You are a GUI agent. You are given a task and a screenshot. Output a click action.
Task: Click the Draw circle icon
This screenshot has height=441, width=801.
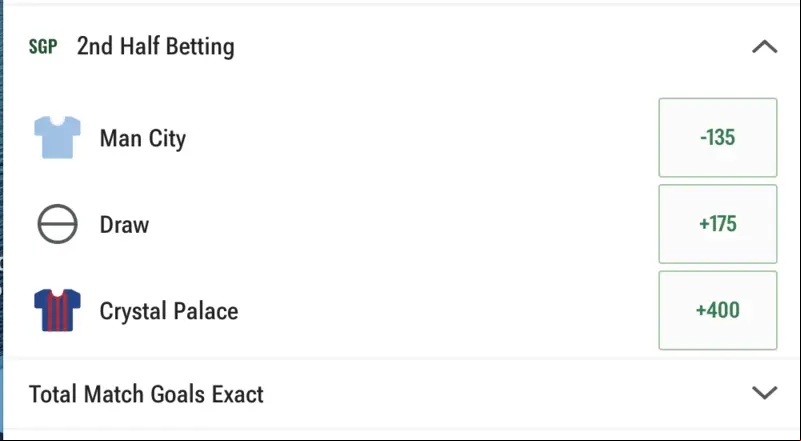tap(58, 224)
